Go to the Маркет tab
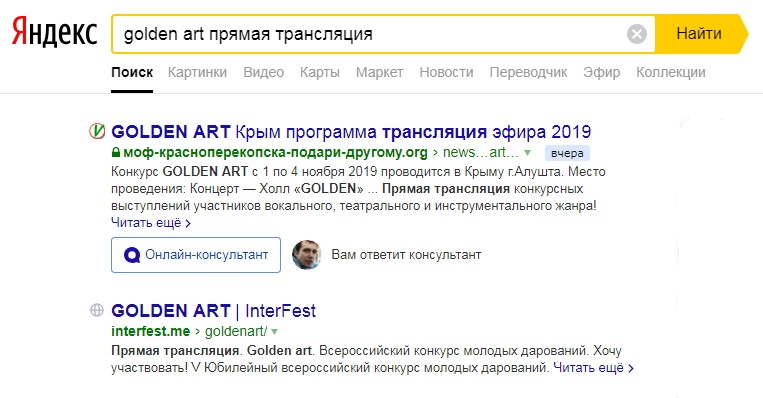The width and height of the screenshot is (763, 398). tap(380, 72)
